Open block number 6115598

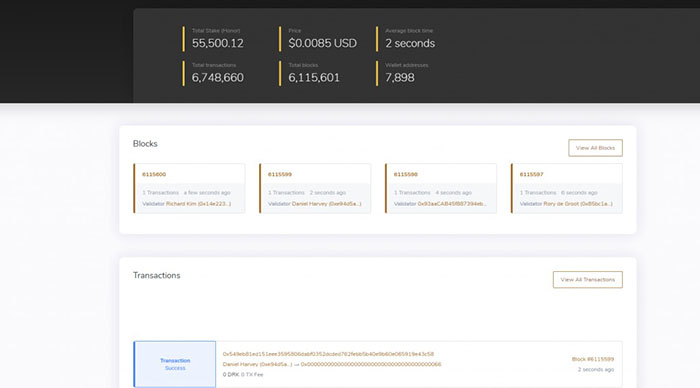pos(406,175)
